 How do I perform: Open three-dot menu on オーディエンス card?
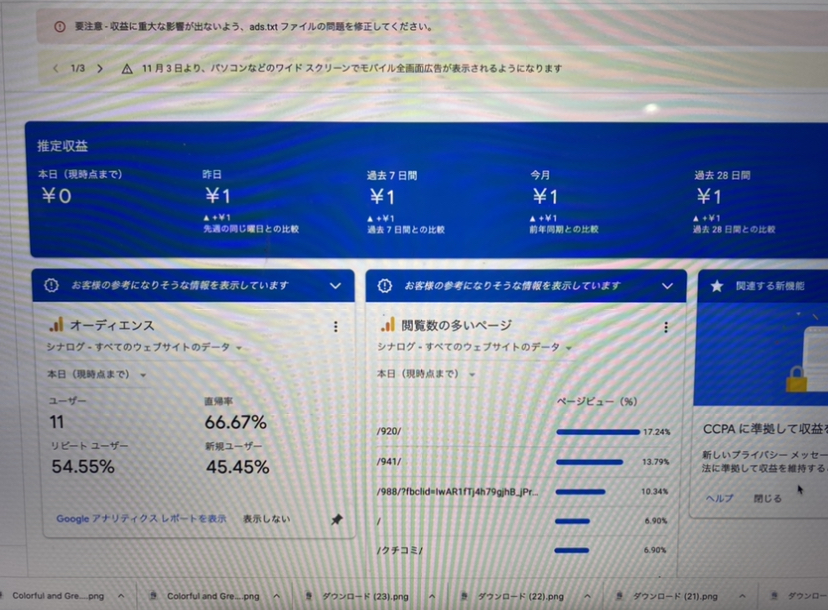tap(335, 326)
